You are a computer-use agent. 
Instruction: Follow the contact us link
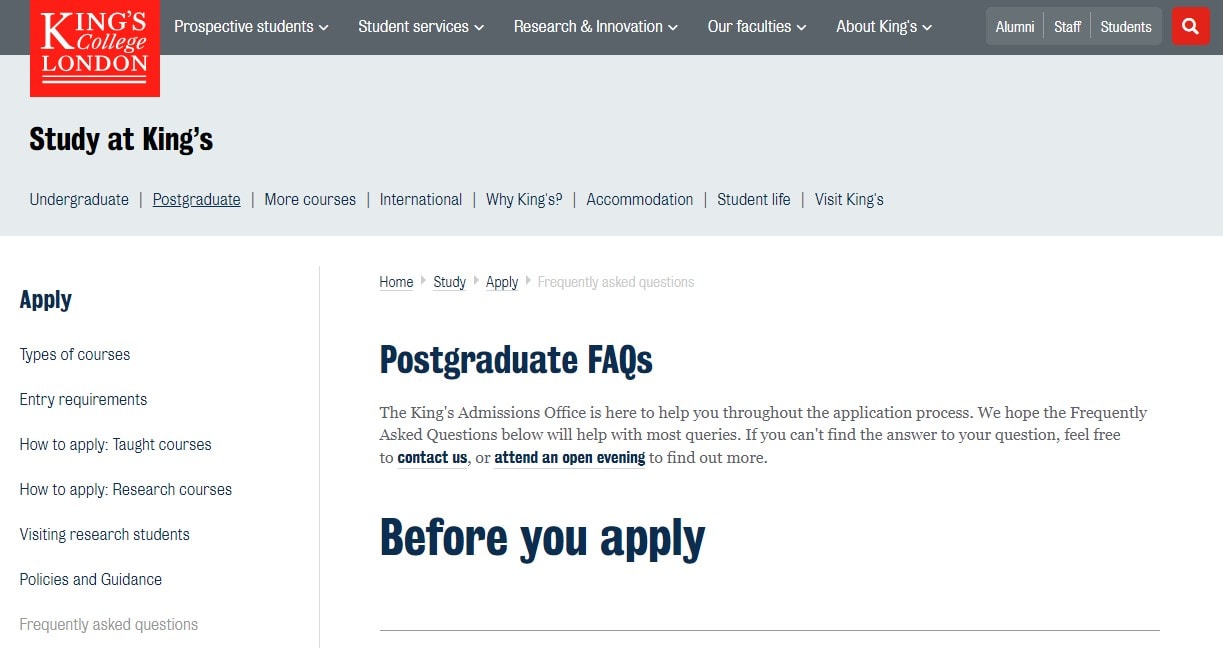click(x=432, y=458)
